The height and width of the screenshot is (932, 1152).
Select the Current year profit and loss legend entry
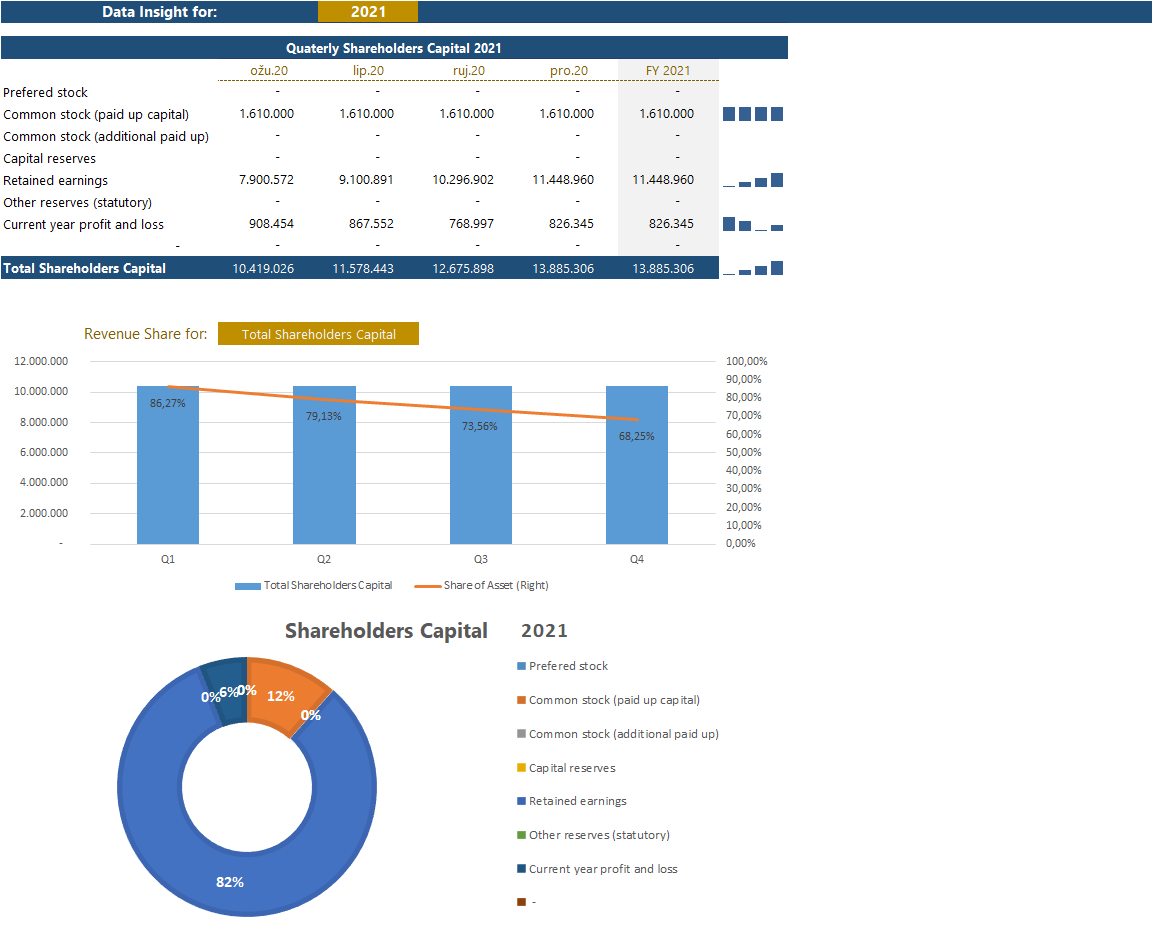click(x=602, y=869)
